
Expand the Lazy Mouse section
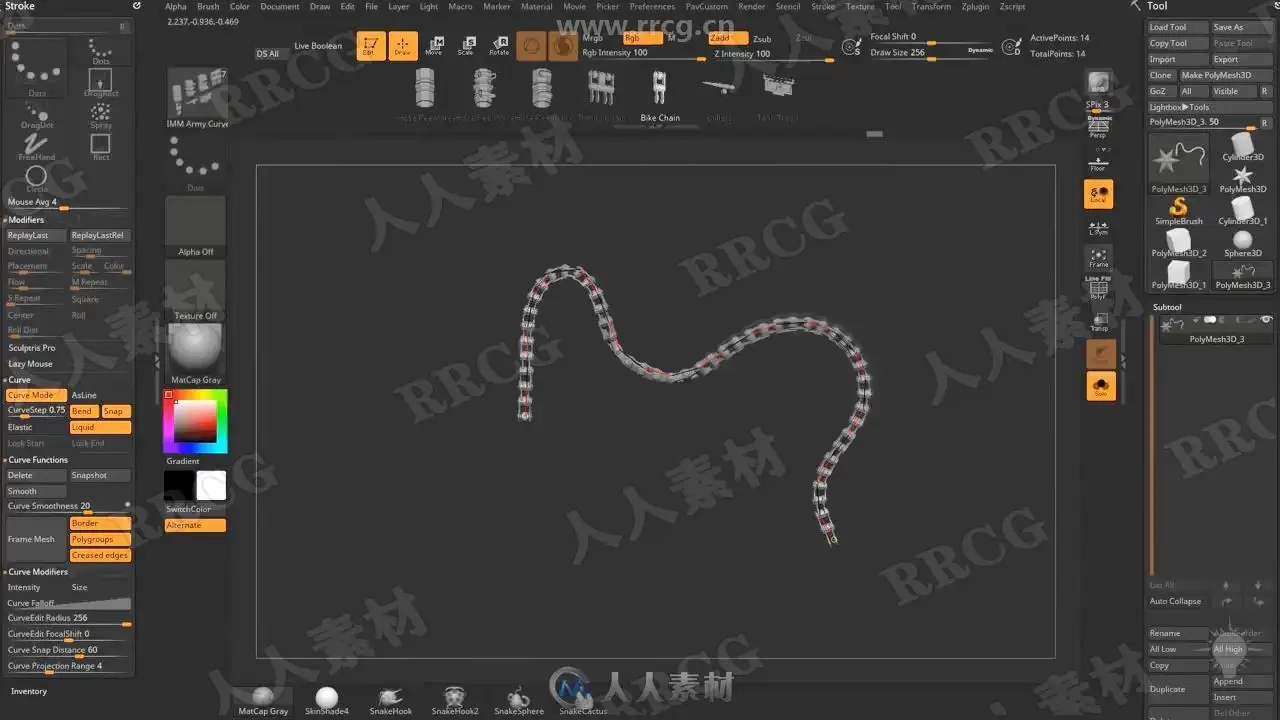click(x=31, y=364)
